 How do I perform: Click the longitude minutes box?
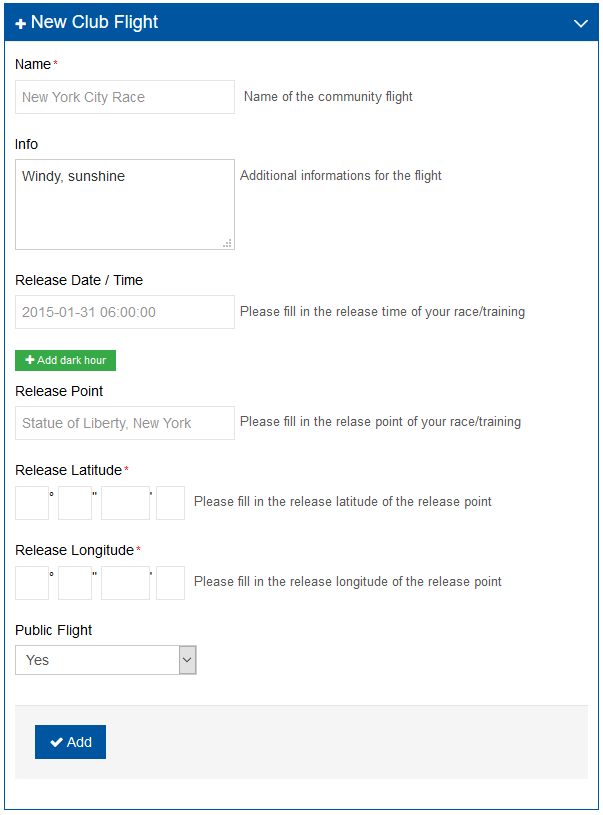[x=75, y=583]
